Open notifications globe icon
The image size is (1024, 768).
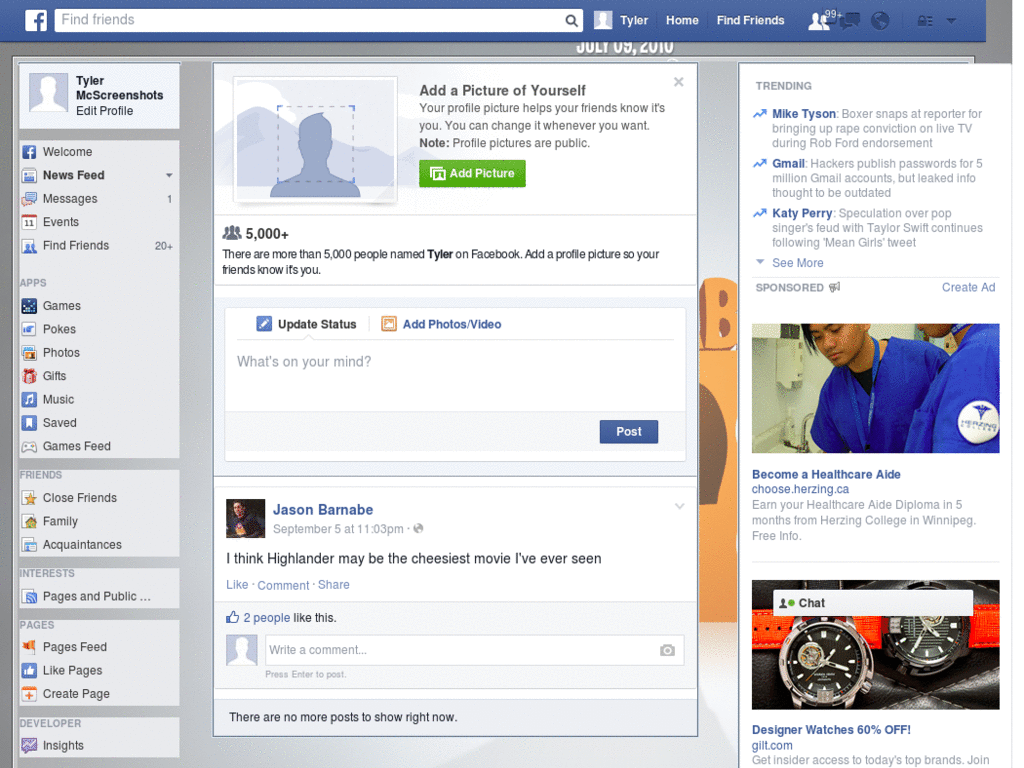(880, 21)
